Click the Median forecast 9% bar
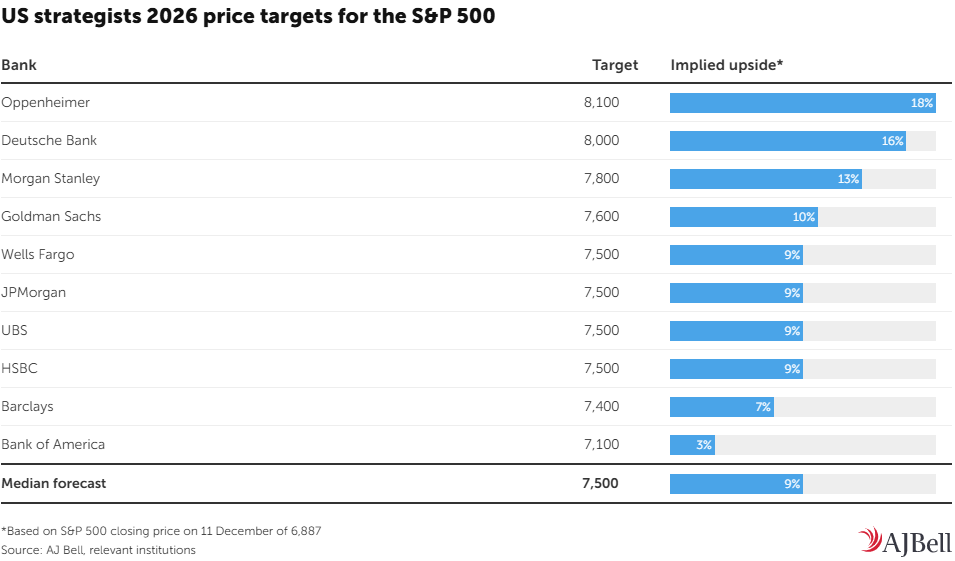This screenshot has height=561, width=955. click(736, 484)
